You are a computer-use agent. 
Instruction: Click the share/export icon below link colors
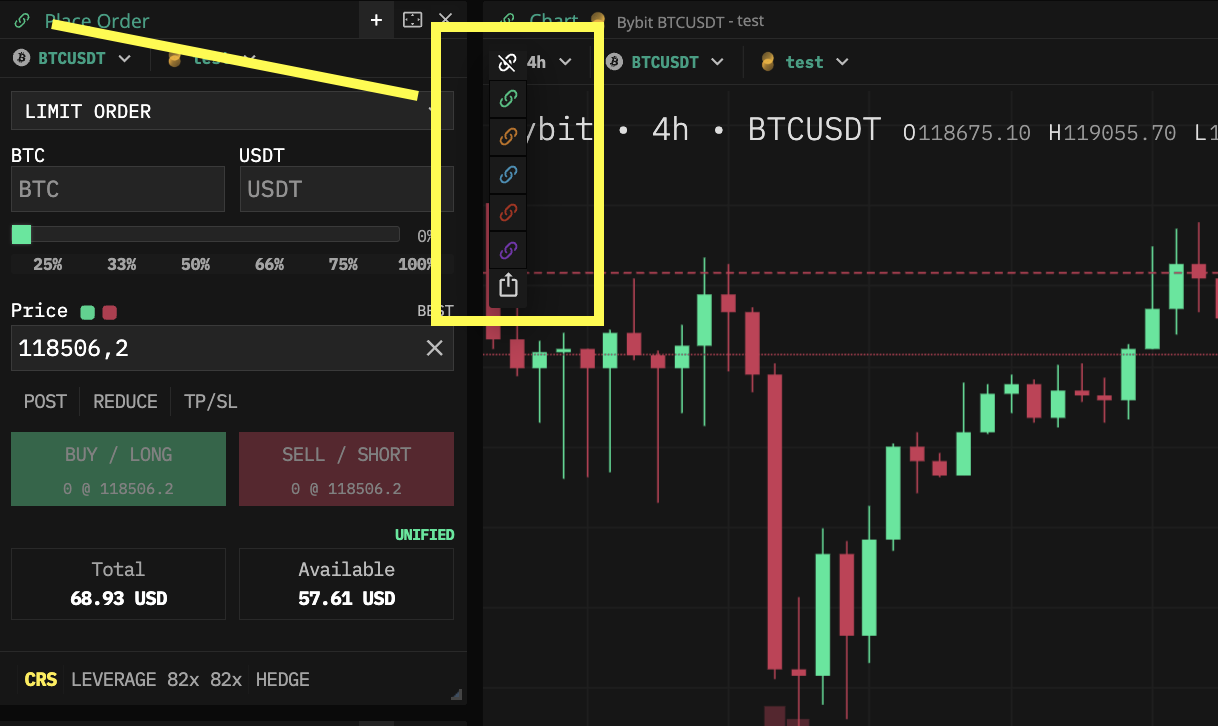(x=508, y=286)
